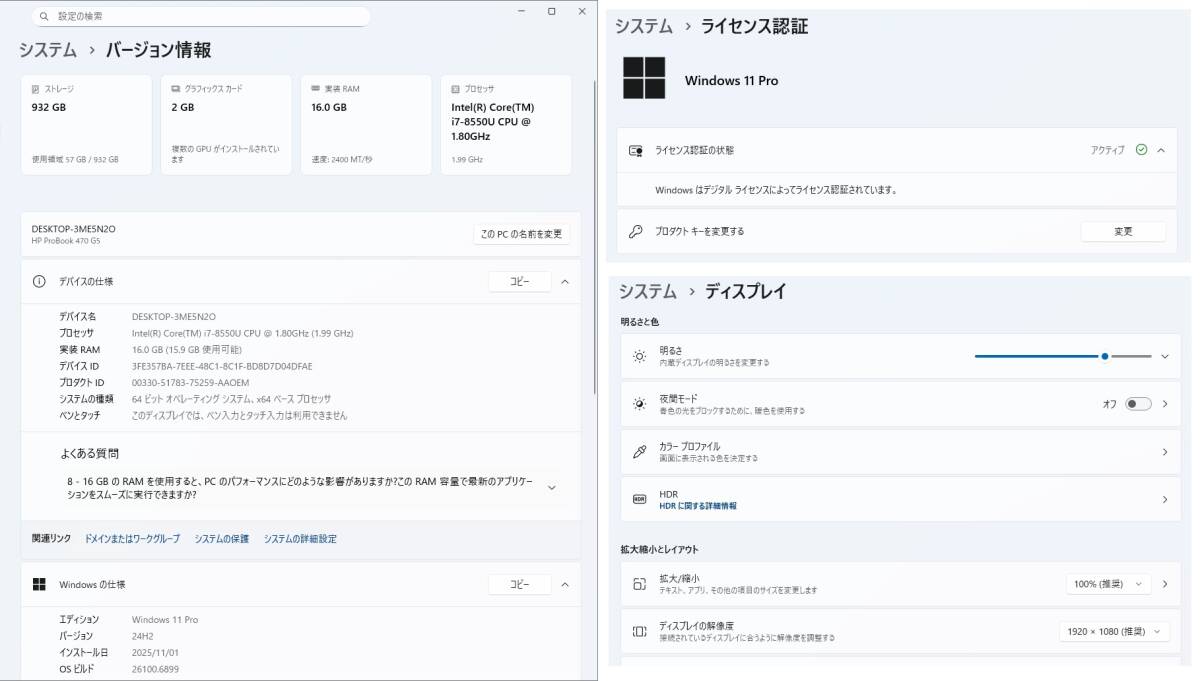Open the HDR settings page arrow
Viewport: 1200px width, 681px height.
[1165, 499]
